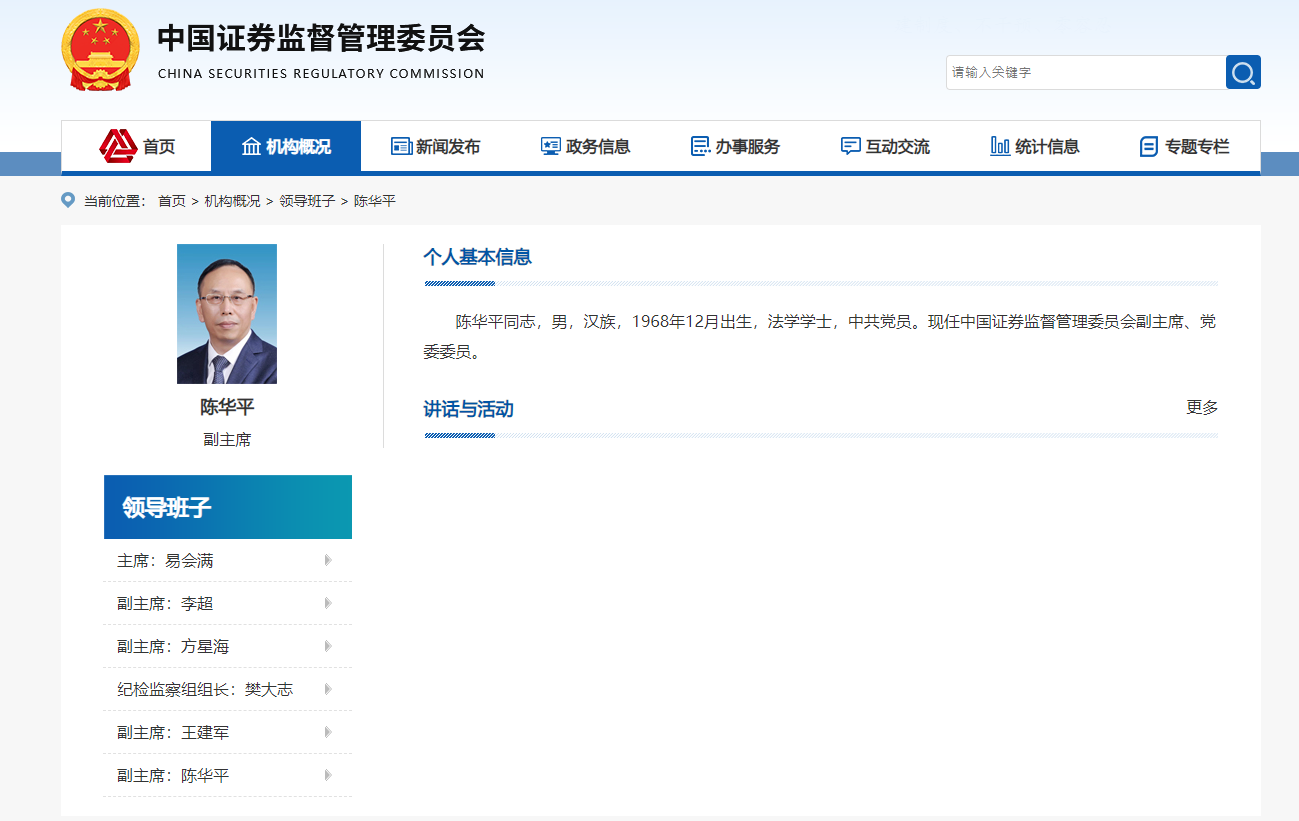Click the newspaper icon beside 新闻发布
This screenshot has width=1299, height=821.
(x=401, y=147)
